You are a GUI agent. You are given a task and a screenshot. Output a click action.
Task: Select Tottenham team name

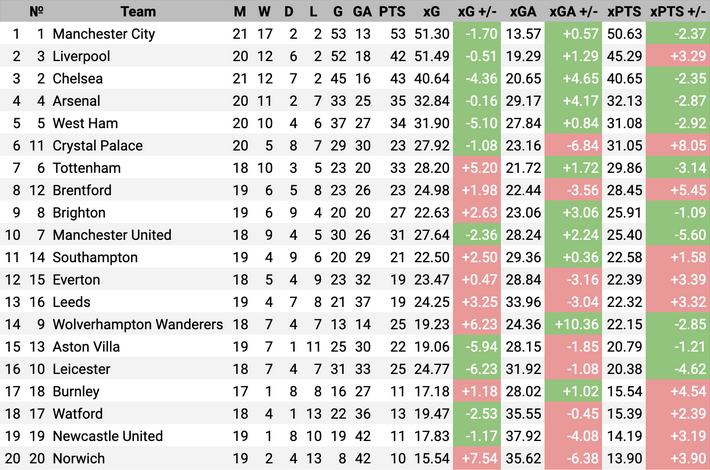pyautogui.click(x=86, y=167)
